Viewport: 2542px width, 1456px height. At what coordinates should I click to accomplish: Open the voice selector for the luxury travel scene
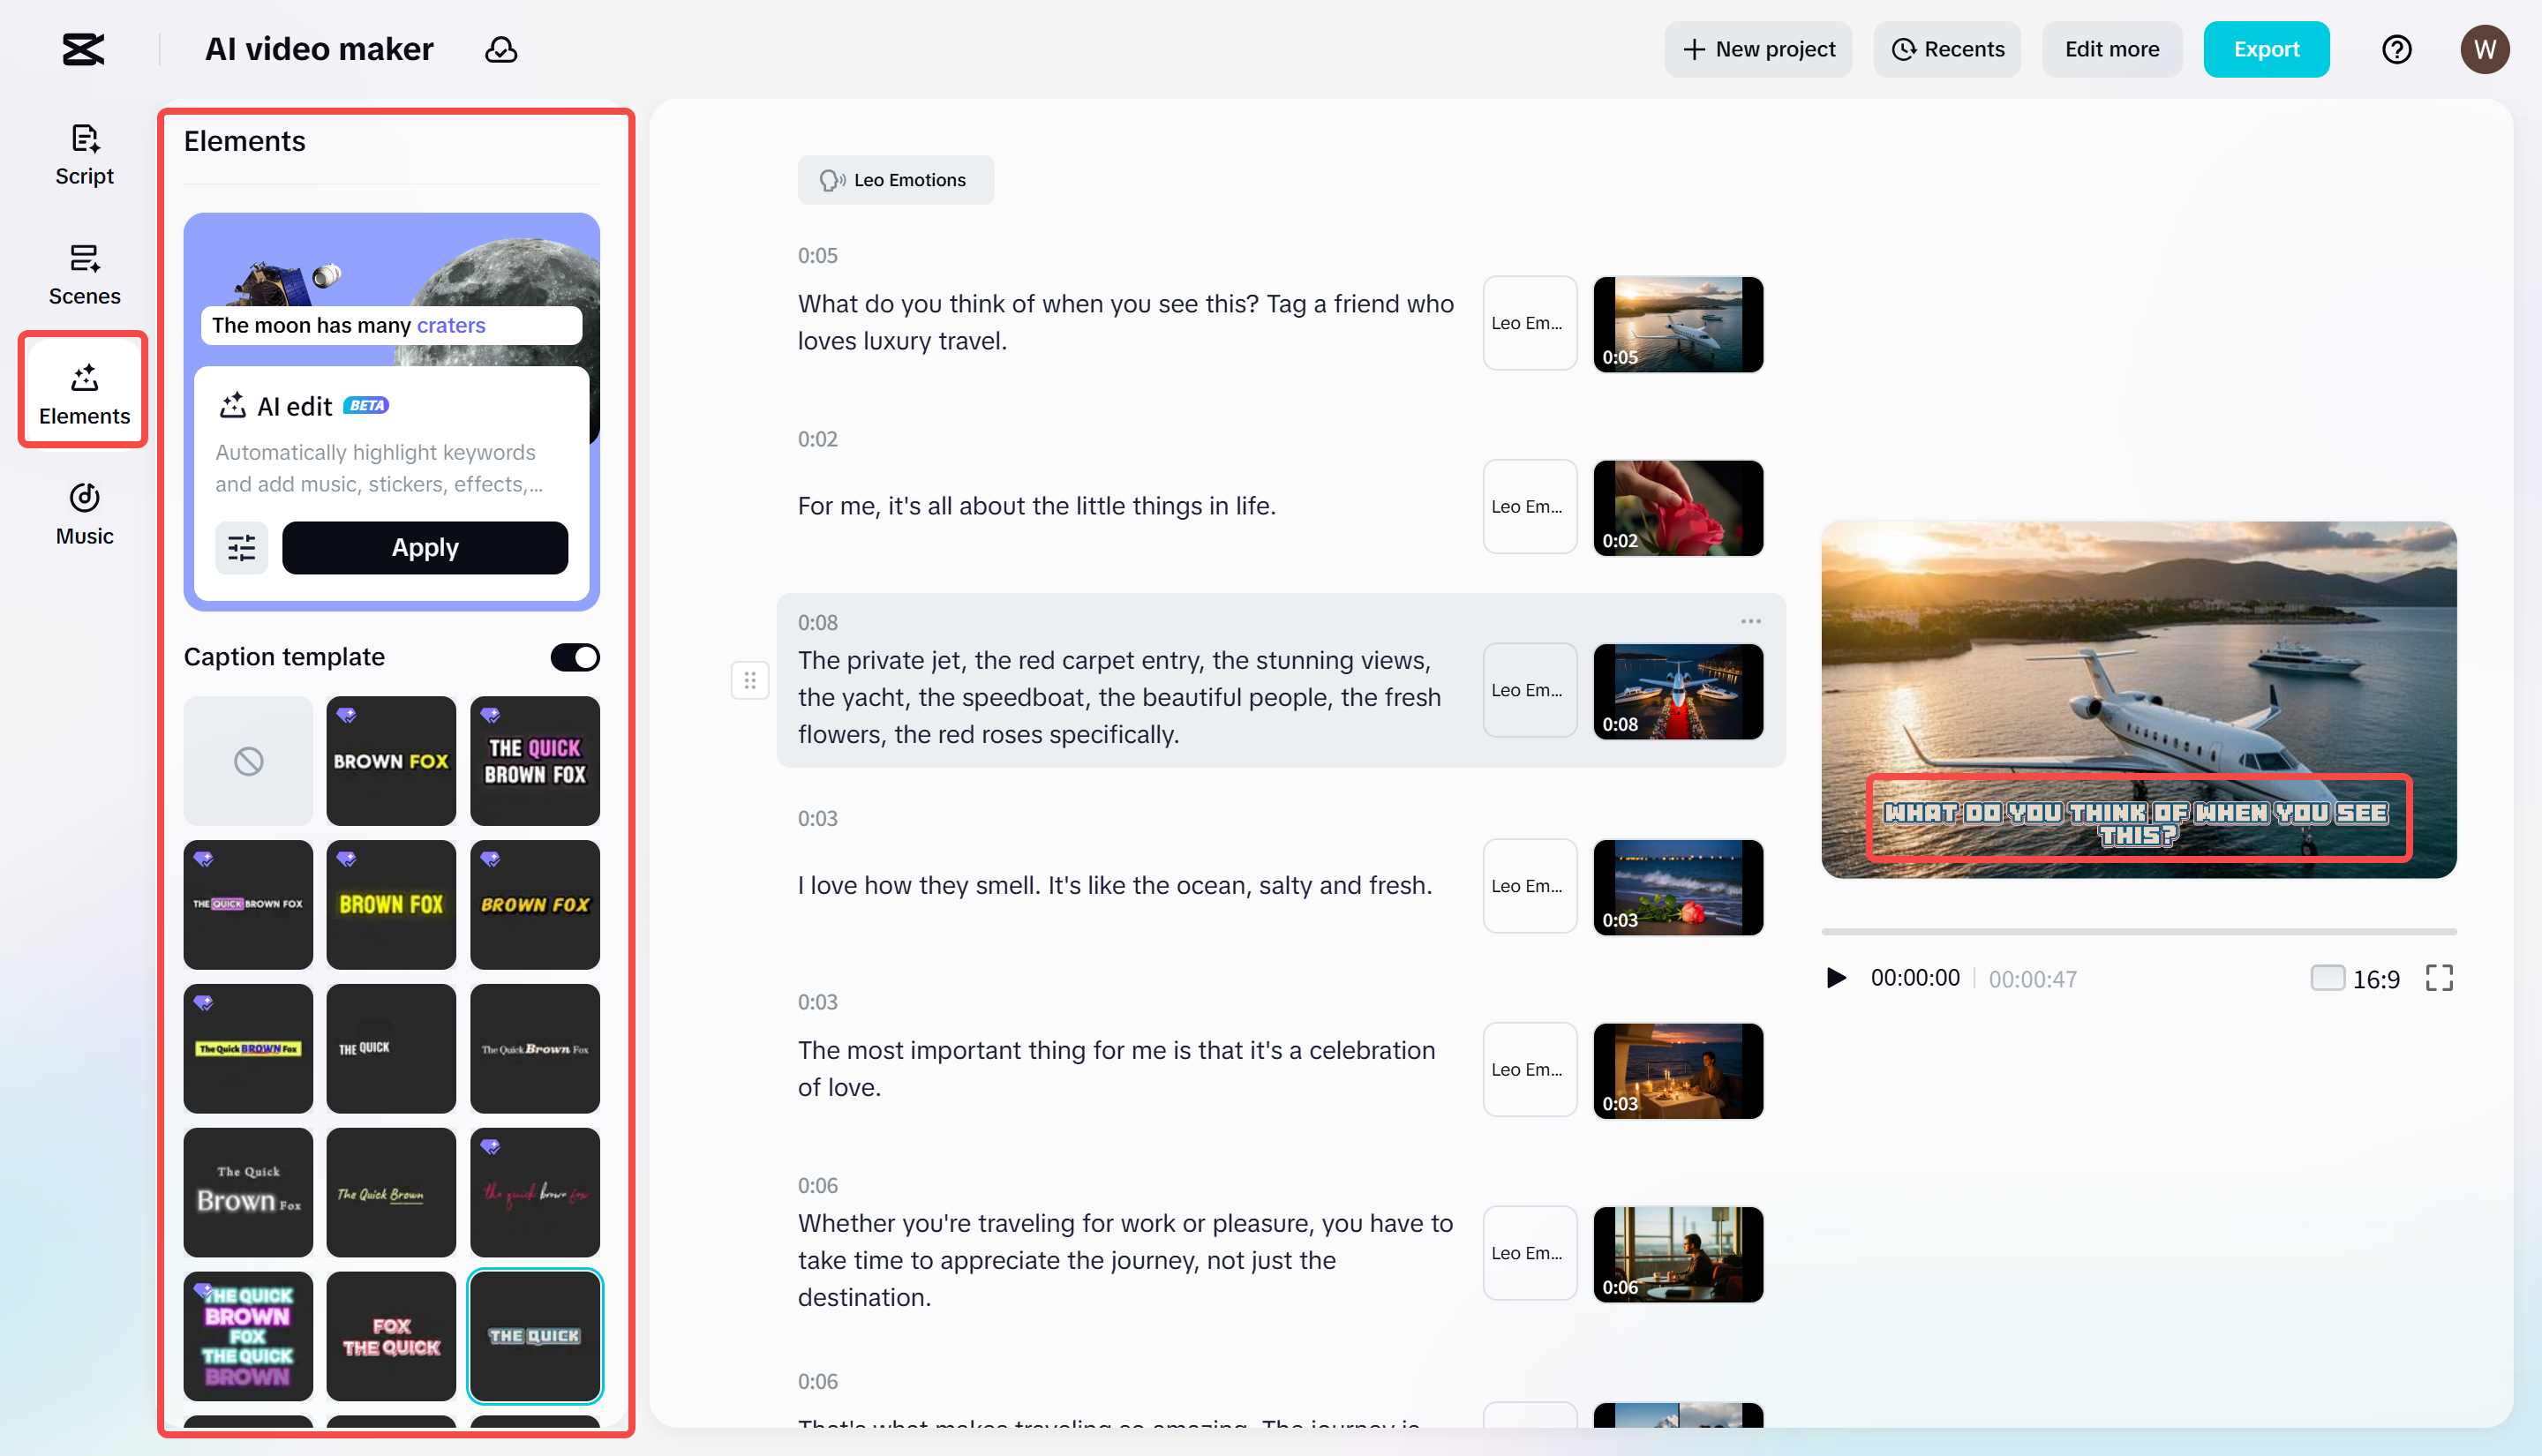pos(1529,323)
